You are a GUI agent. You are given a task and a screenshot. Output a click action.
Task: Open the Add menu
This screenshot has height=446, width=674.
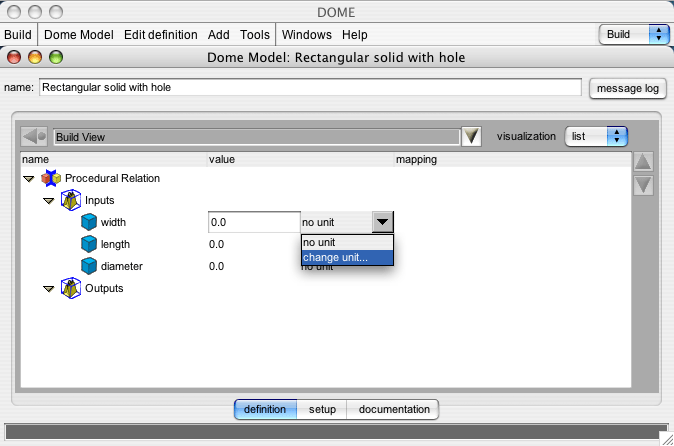point(218,35)
